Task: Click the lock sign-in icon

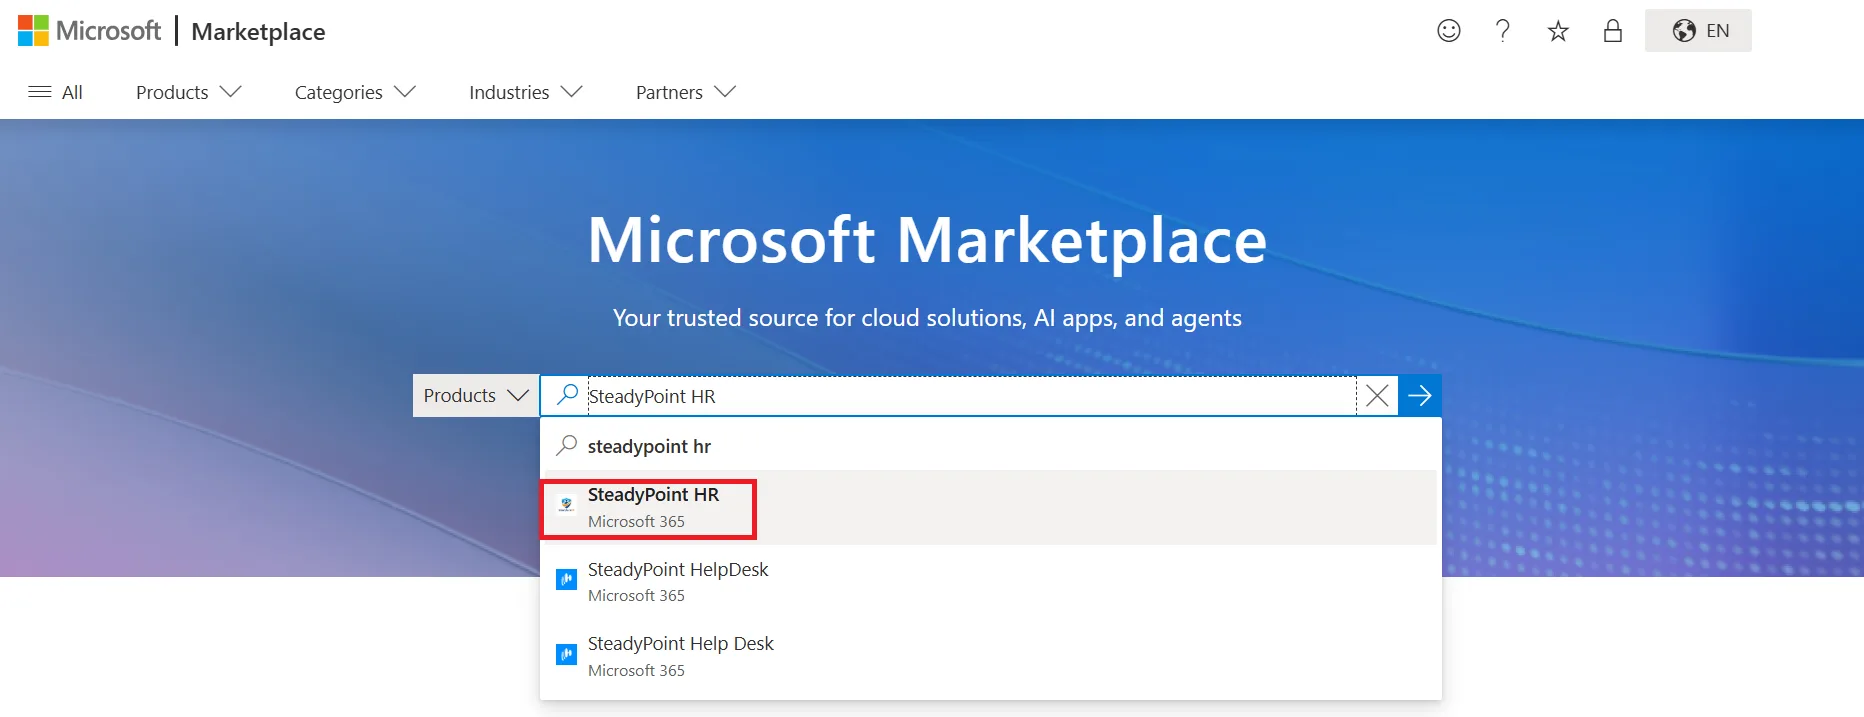Action: tap(1612, 31)
